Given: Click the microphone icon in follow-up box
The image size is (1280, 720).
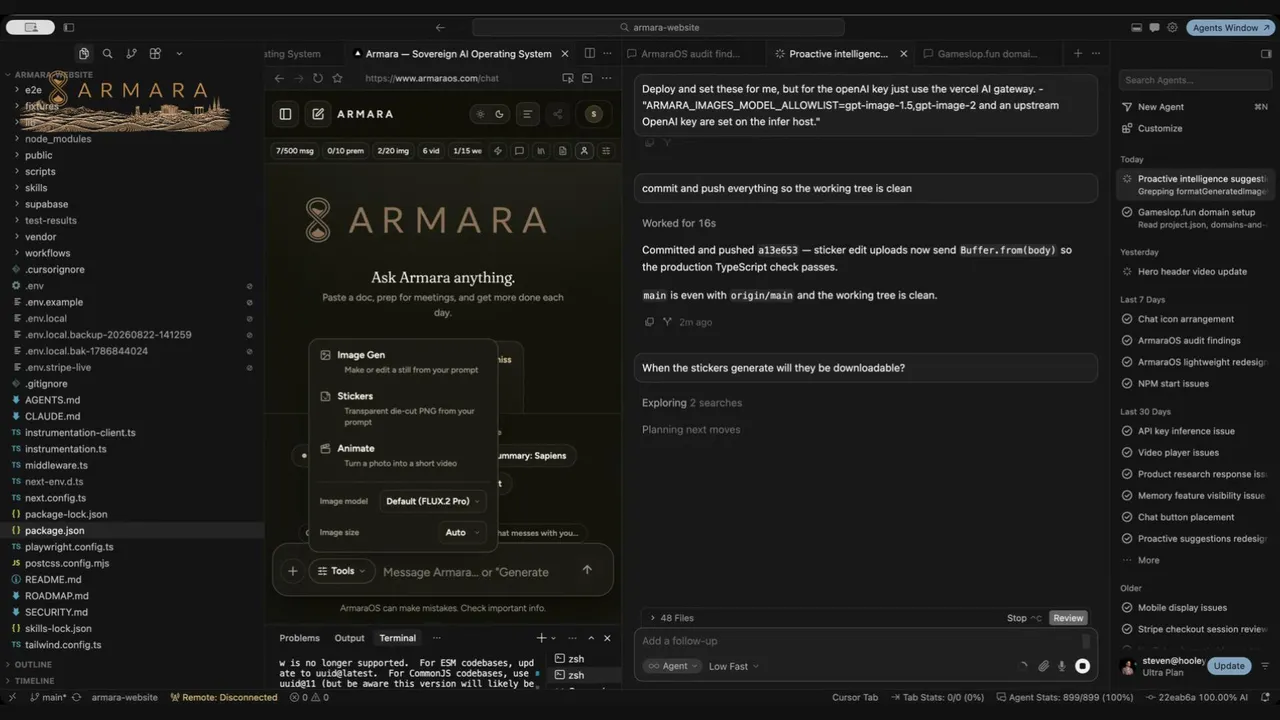Looking at the screenshot, I should [1062, 666].
